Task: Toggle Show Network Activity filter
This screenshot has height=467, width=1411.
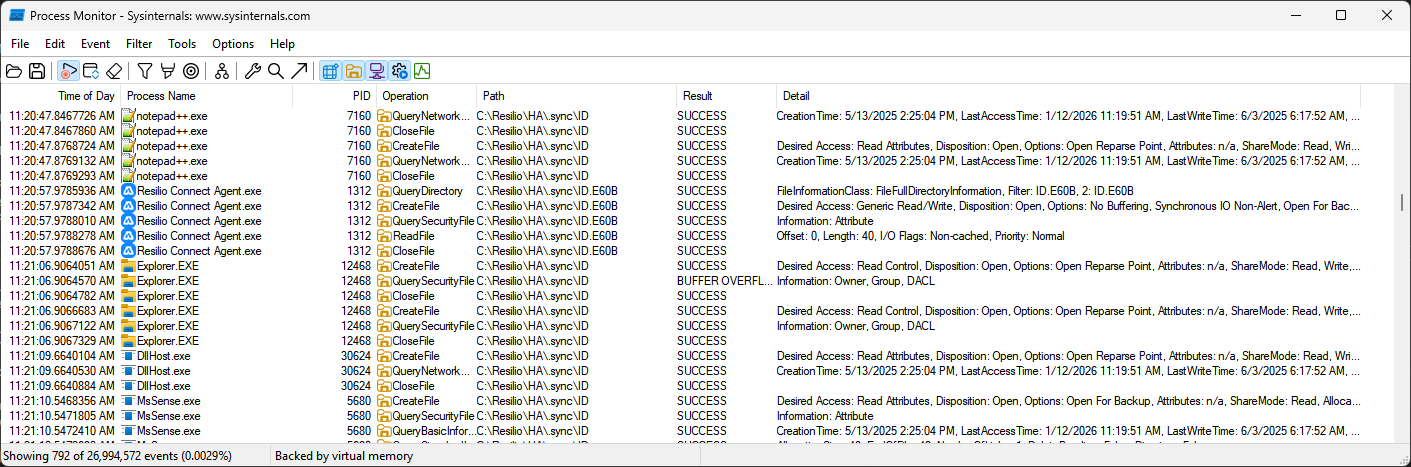Action: coord(377,71)
